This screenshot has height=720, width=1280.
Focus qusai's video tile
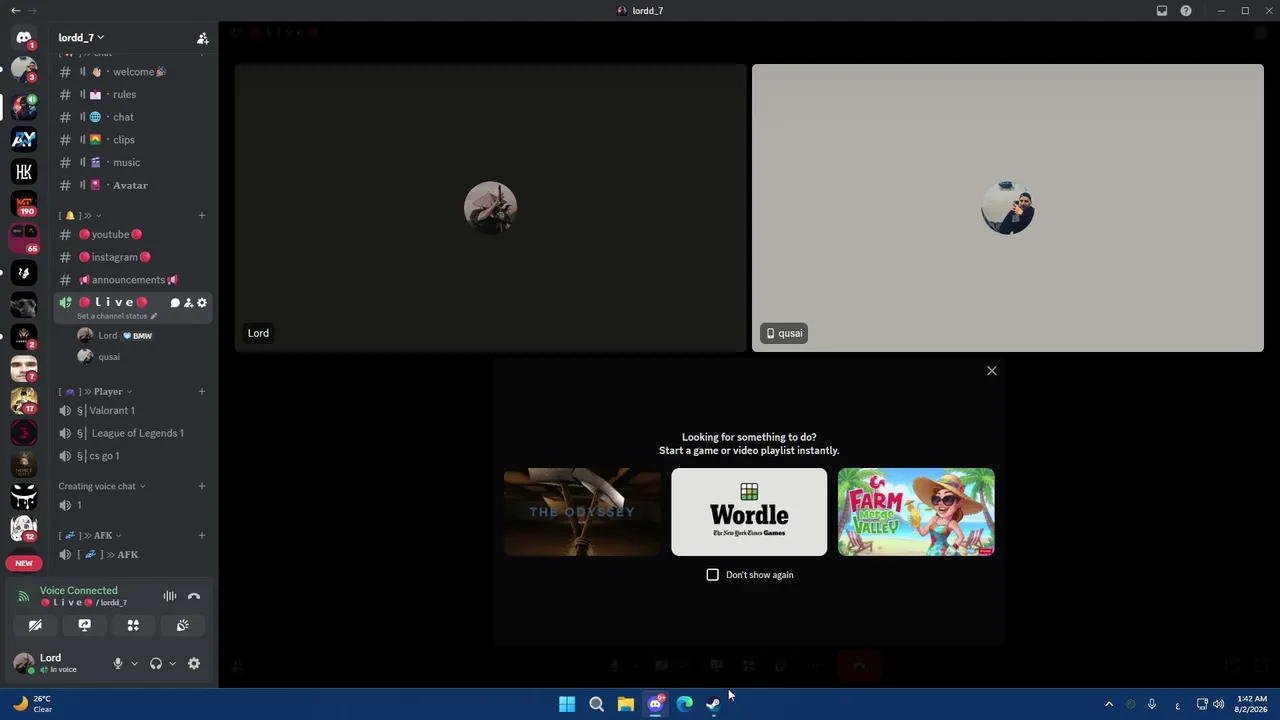coord(1008,208)
